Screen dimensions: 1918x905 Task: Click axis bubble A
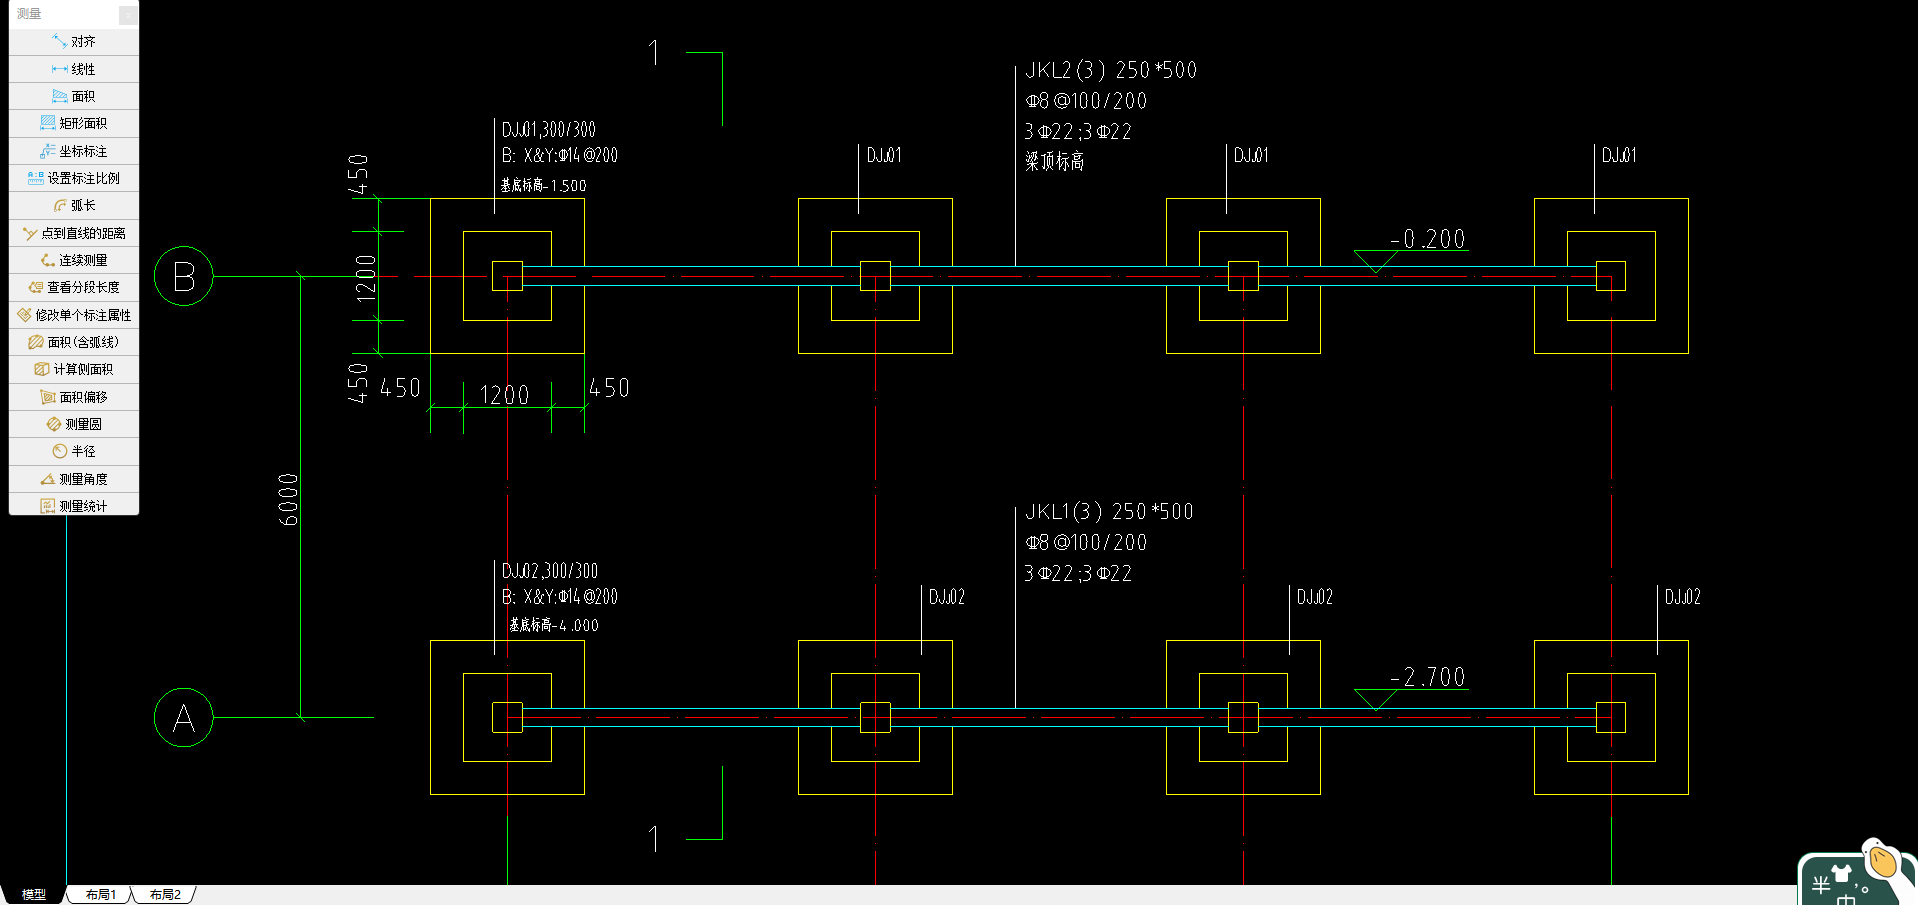[x=184, y=717]
